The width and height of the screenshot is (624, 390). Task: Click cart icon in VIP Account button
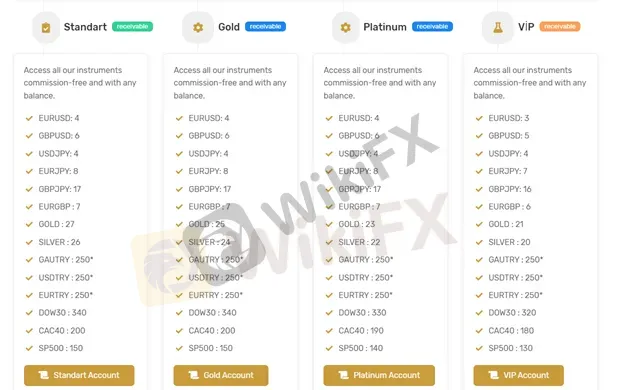click(493, 375)
